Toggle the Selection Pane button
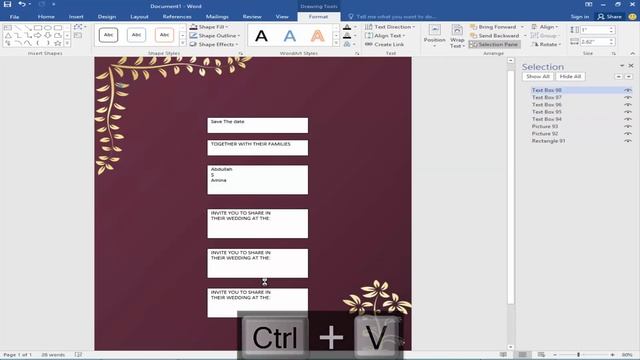This screenshot has height=360, width=640. 494,44
